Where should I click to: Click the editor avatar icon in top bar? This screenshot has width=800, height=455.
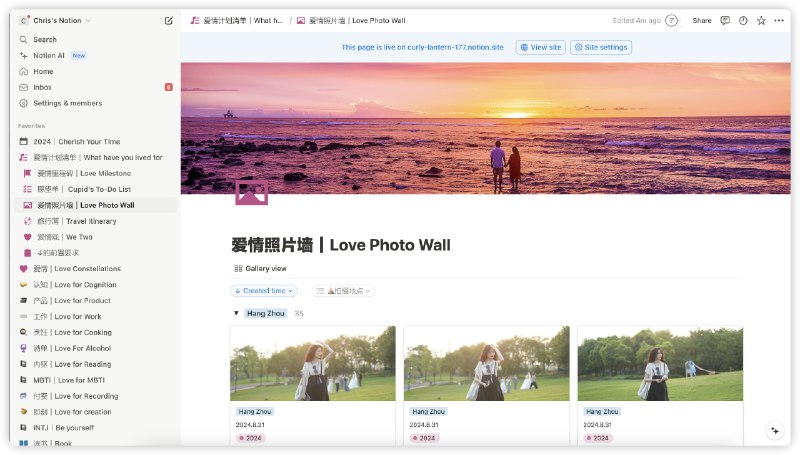tap(672, 20)
